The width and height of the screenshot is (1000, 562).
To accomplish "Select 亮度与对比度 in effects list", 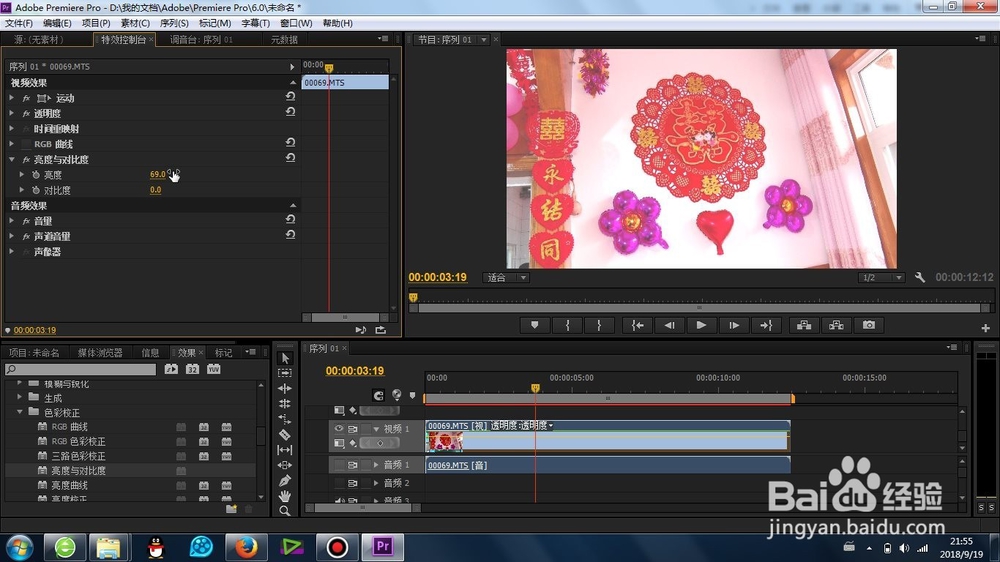I will pyautogui.click(x=78, y=471).
